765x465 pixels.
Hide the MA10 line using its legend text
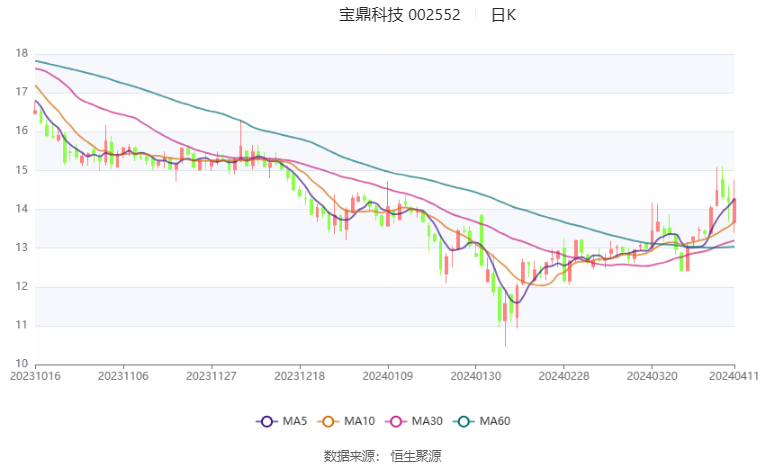point(358,422)
